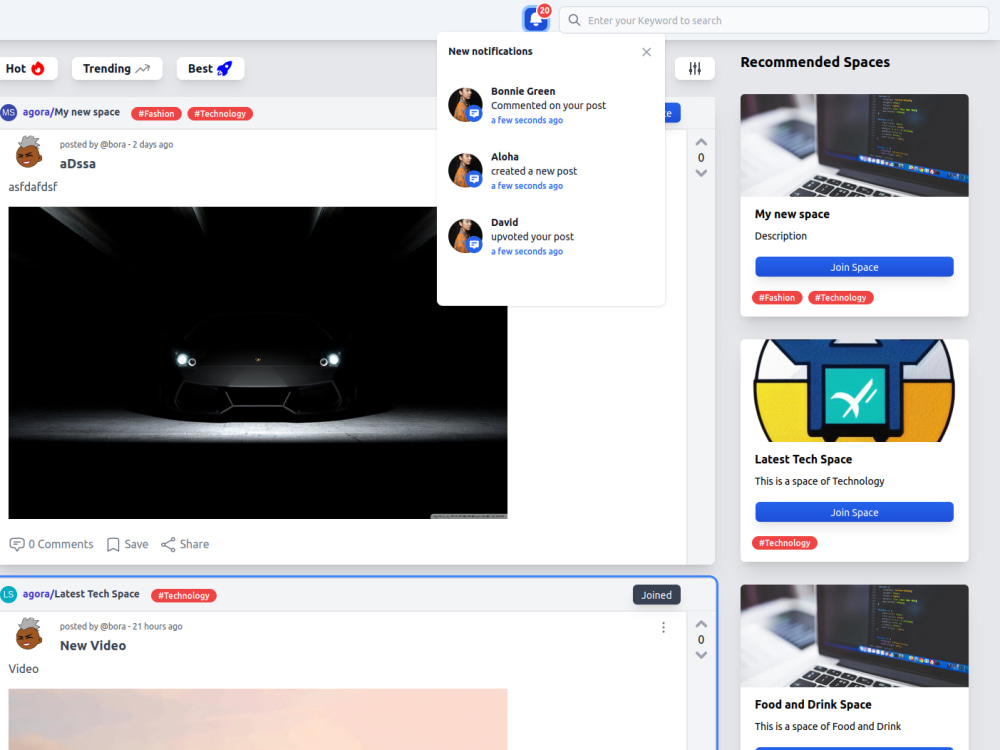Screen dimensions: 1000x750
Task: Click #Technology tag in Latest Tech Space card
Action: pos(784,543)
